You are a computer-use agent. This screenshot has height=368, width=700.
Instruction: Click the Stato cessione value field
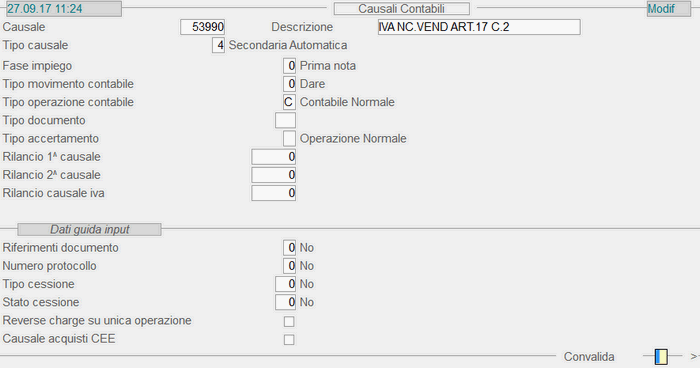coord(285,302)
